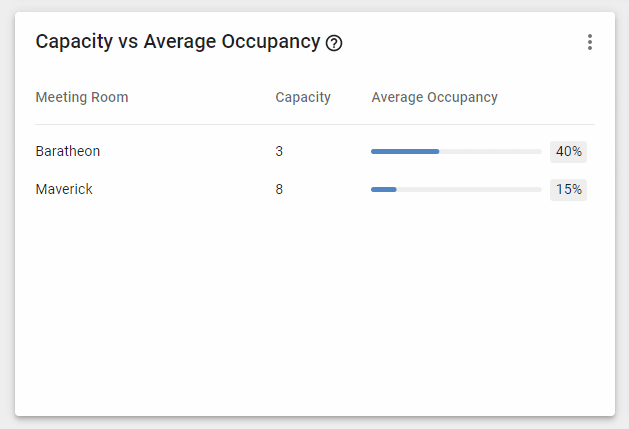Click the Capacity vs Average Occupancy title
This screenshot has width=629, height=429.
(x=178, y=42)
